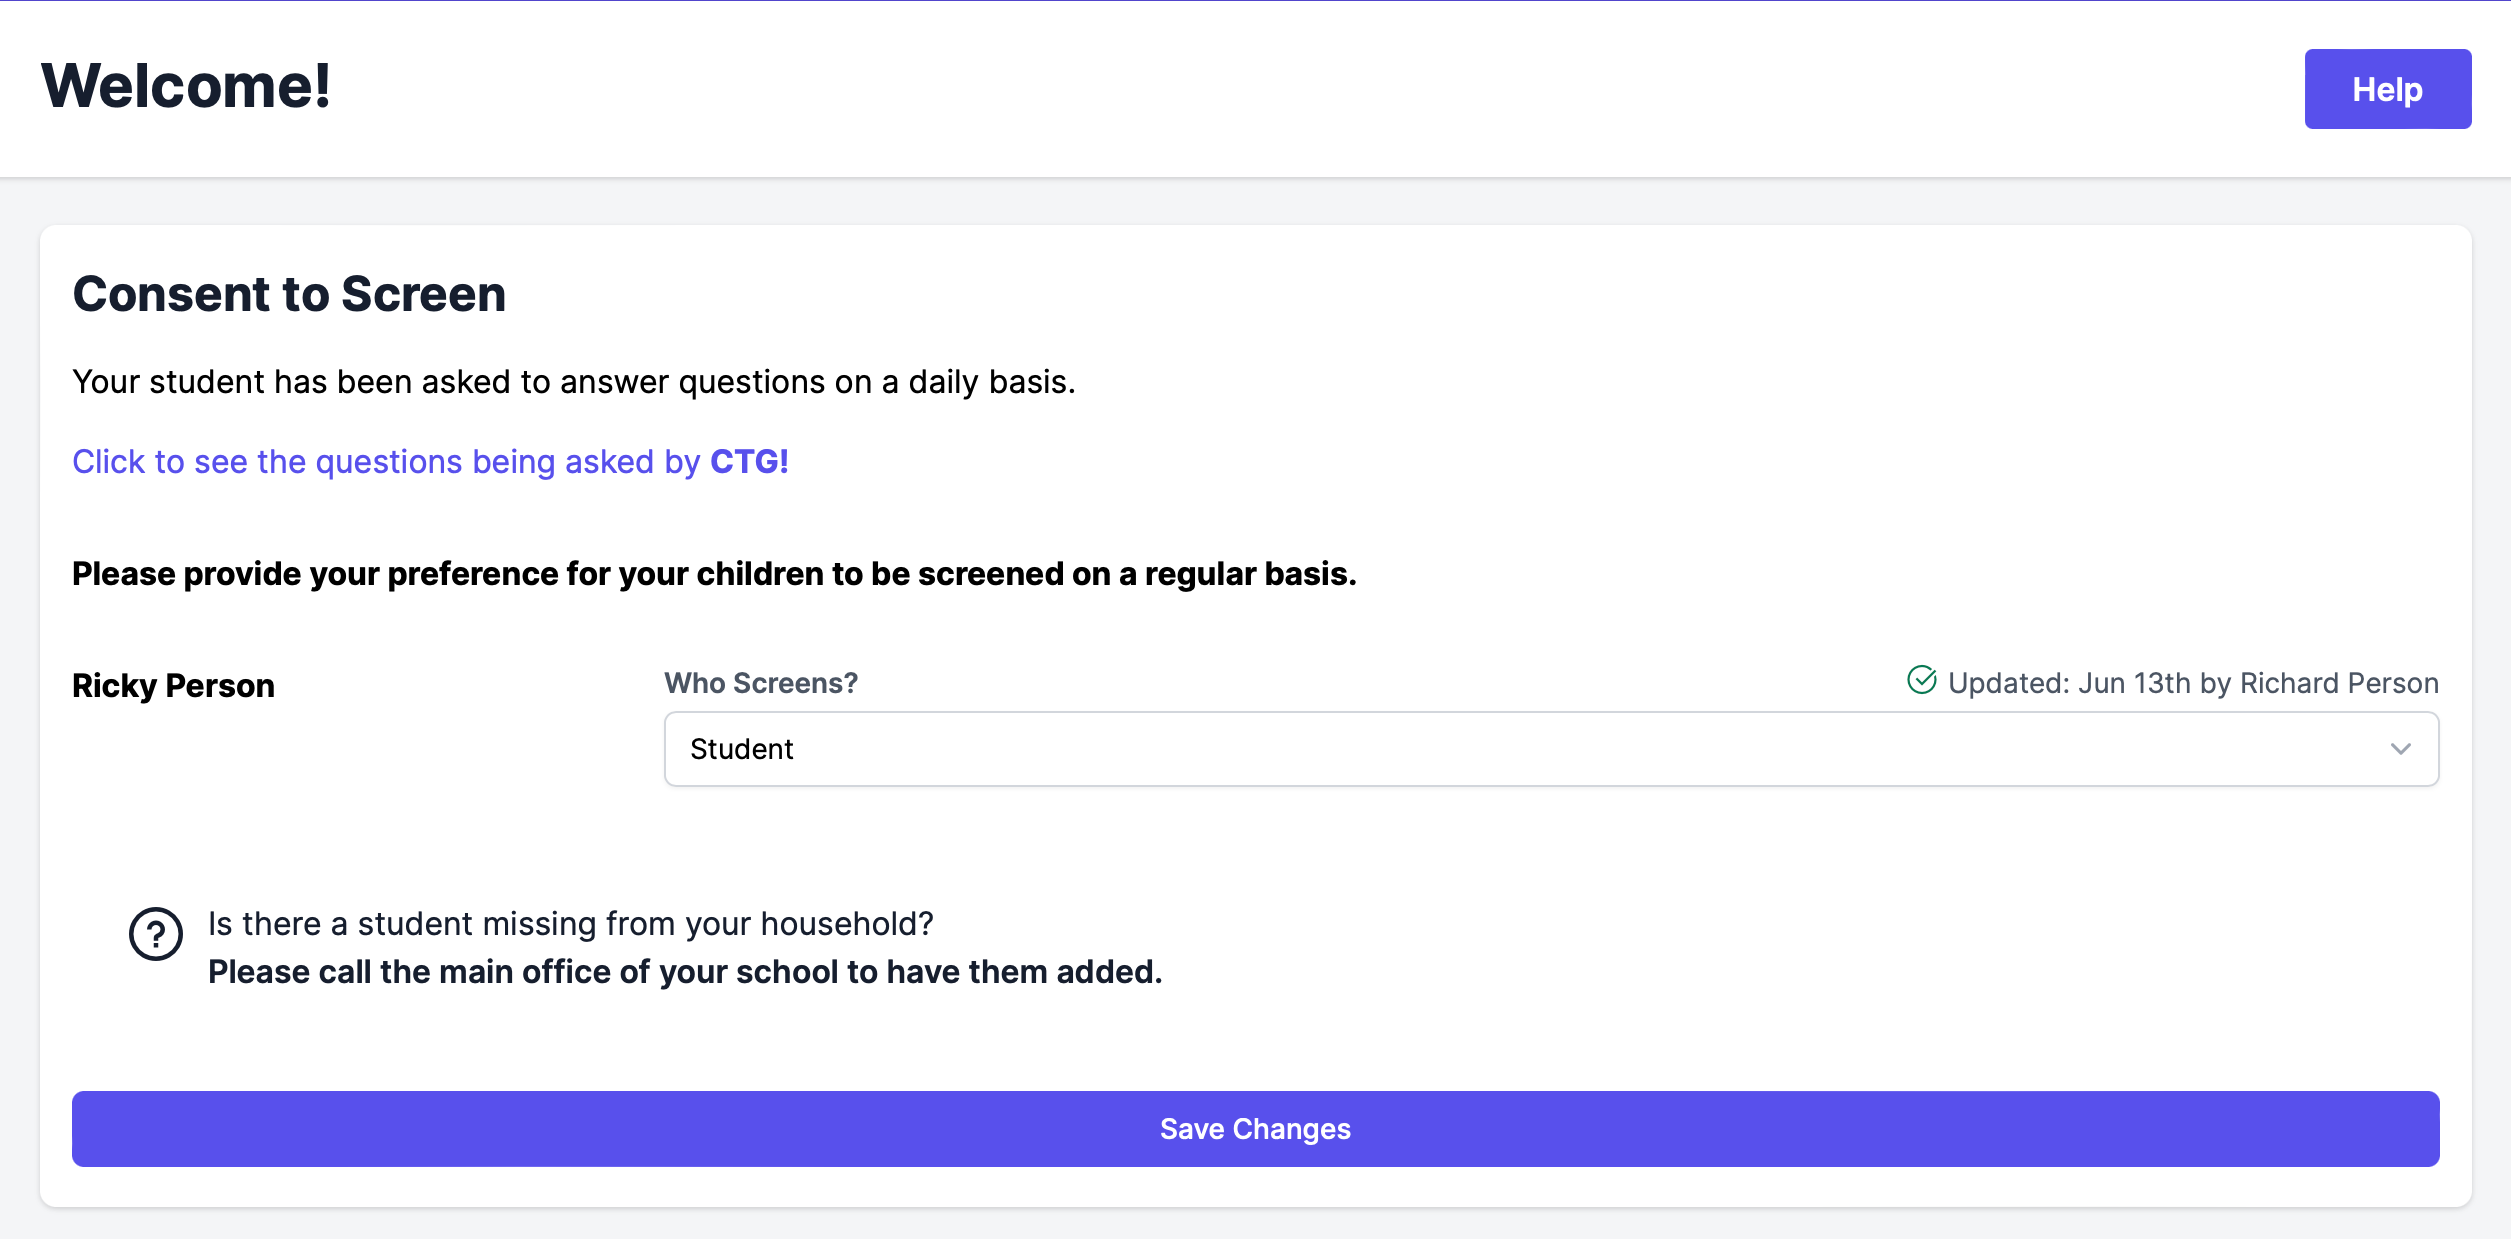This screenshot has width=2511, height=1239.
Task: Click the bold CTG! link text
Action: coord(749,462)
